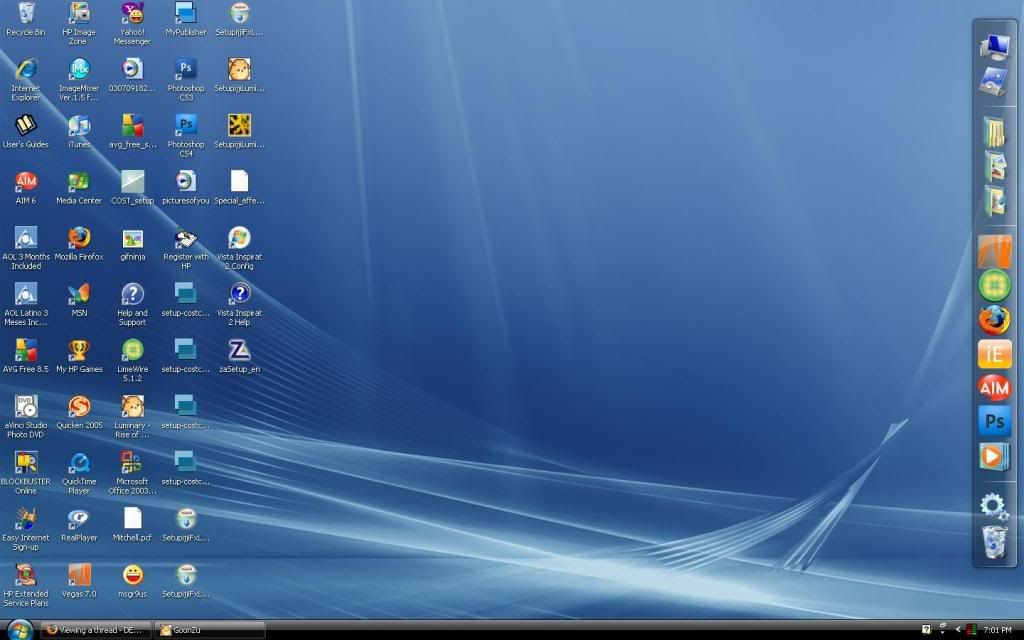The width and height of the screenshot is (1024, 640).
Task: Open the media player dock icon
Action: click(x=993, y=455)
